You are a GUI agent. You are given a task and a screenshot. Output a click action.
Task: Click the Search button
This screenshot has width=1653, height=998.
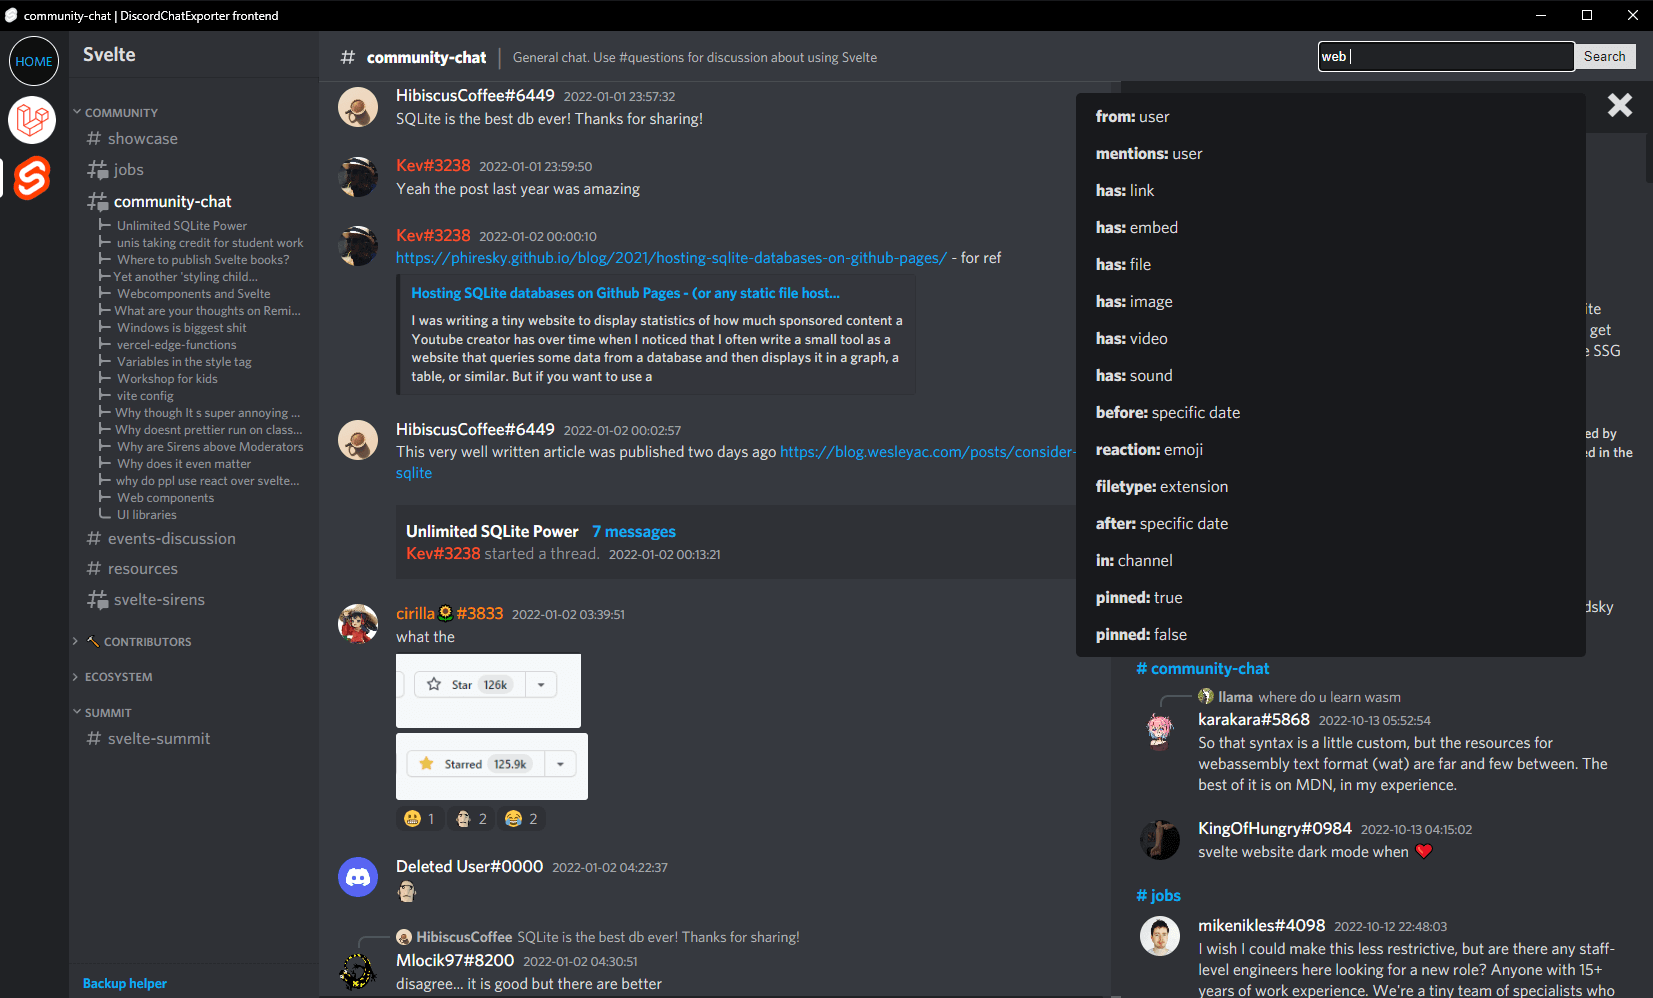(x=1604, y=57)
